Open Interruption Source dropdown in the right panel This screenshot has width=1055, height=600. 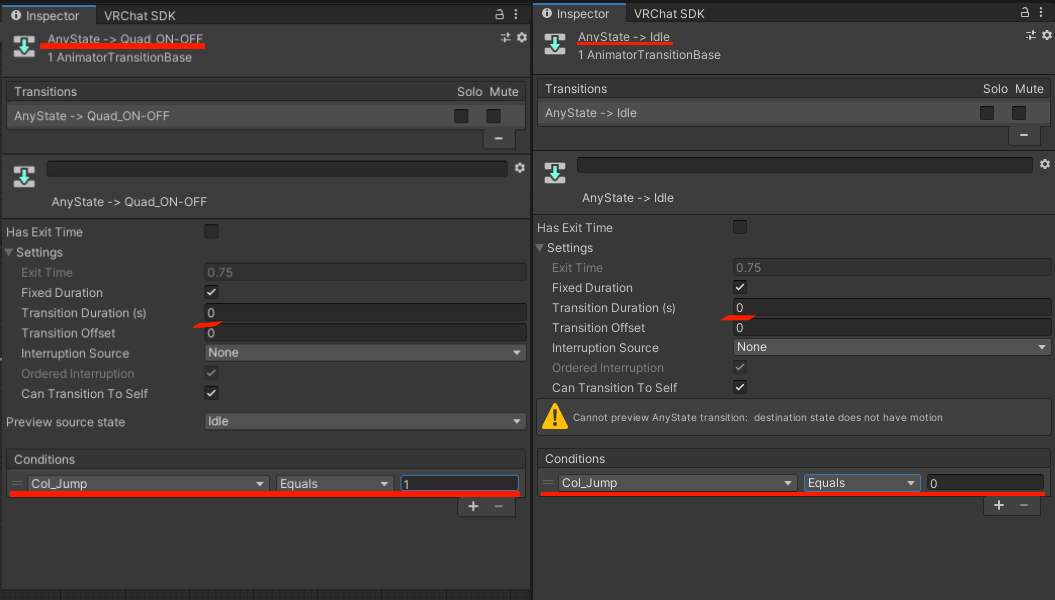click(891, 347)
